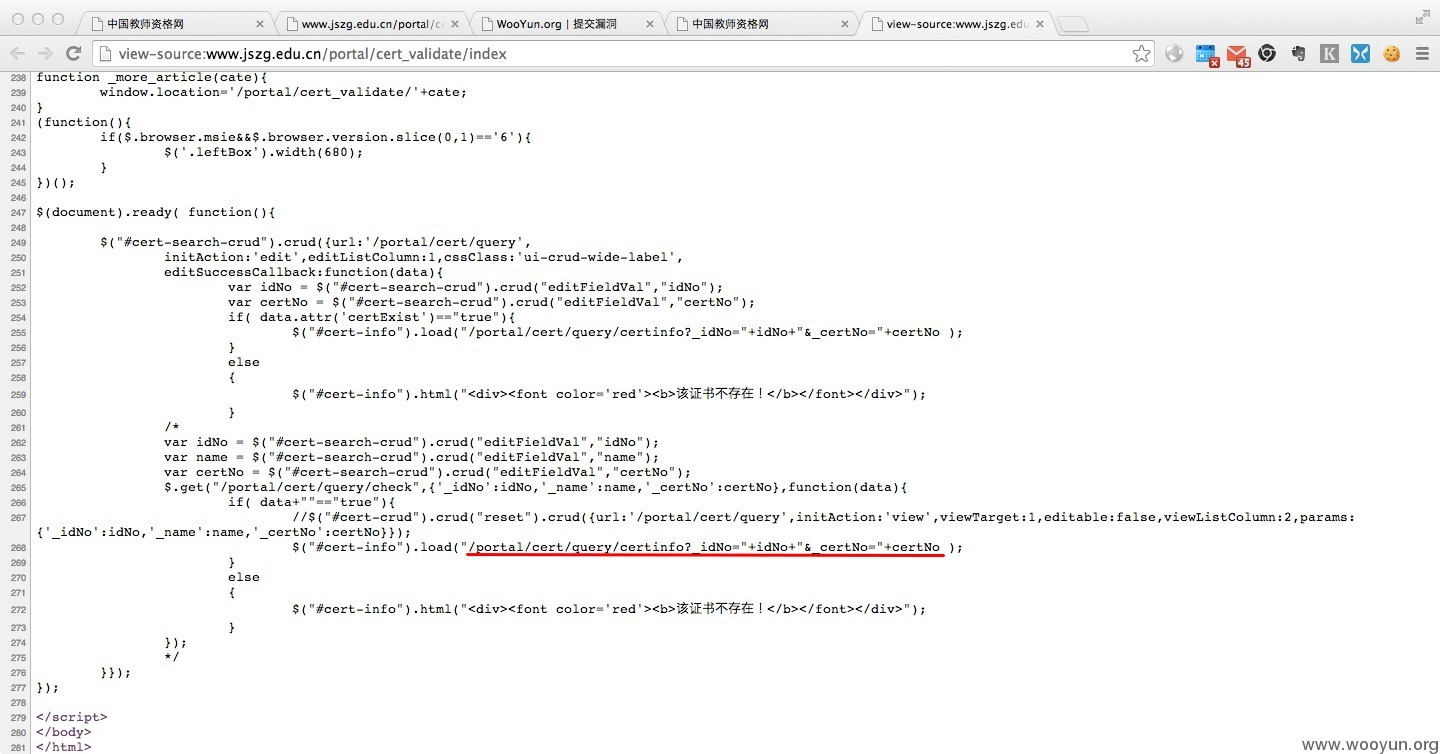Click the $(document).ready line
The image size is (1440, 754).
(156, 212)
